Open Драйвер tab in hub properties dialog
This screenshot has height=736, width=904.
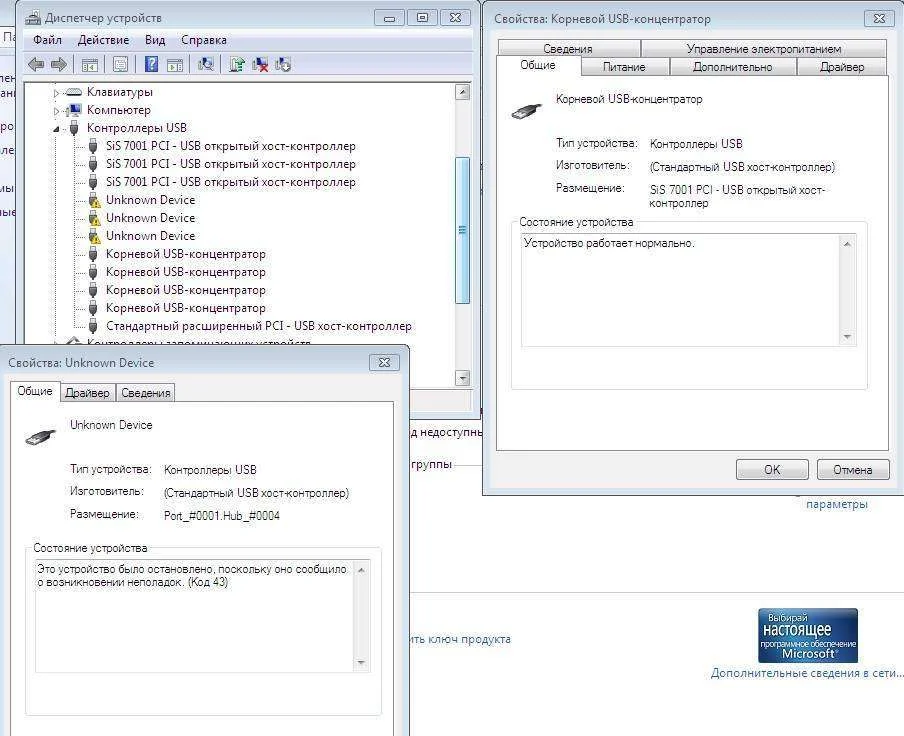tap(842, 67)
